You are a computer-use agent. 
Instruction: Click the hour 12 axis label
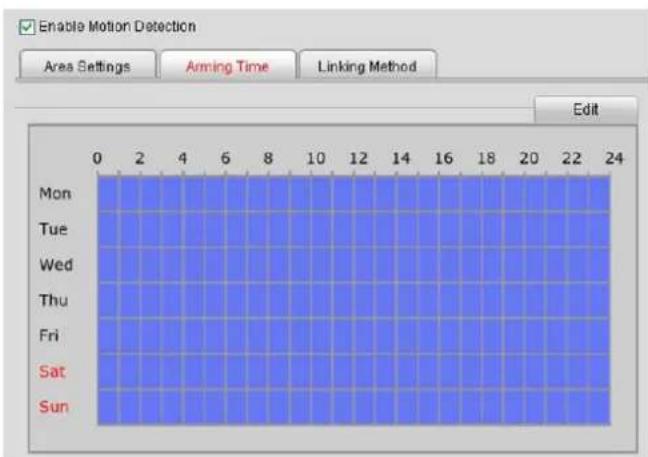tap(358, 158)
